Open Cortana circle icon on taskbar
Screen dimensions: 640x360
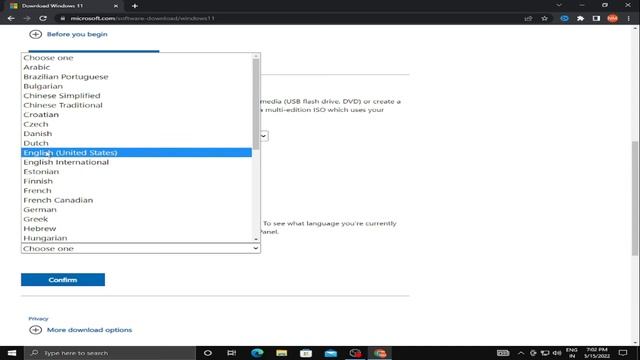click(x=208, y=353)
